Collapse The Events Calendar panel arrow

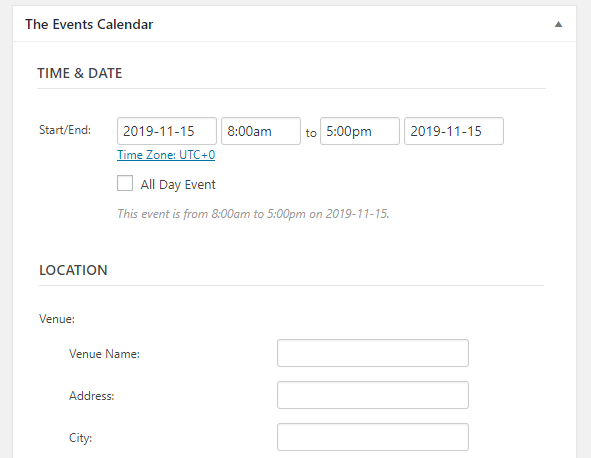(558, 25)
